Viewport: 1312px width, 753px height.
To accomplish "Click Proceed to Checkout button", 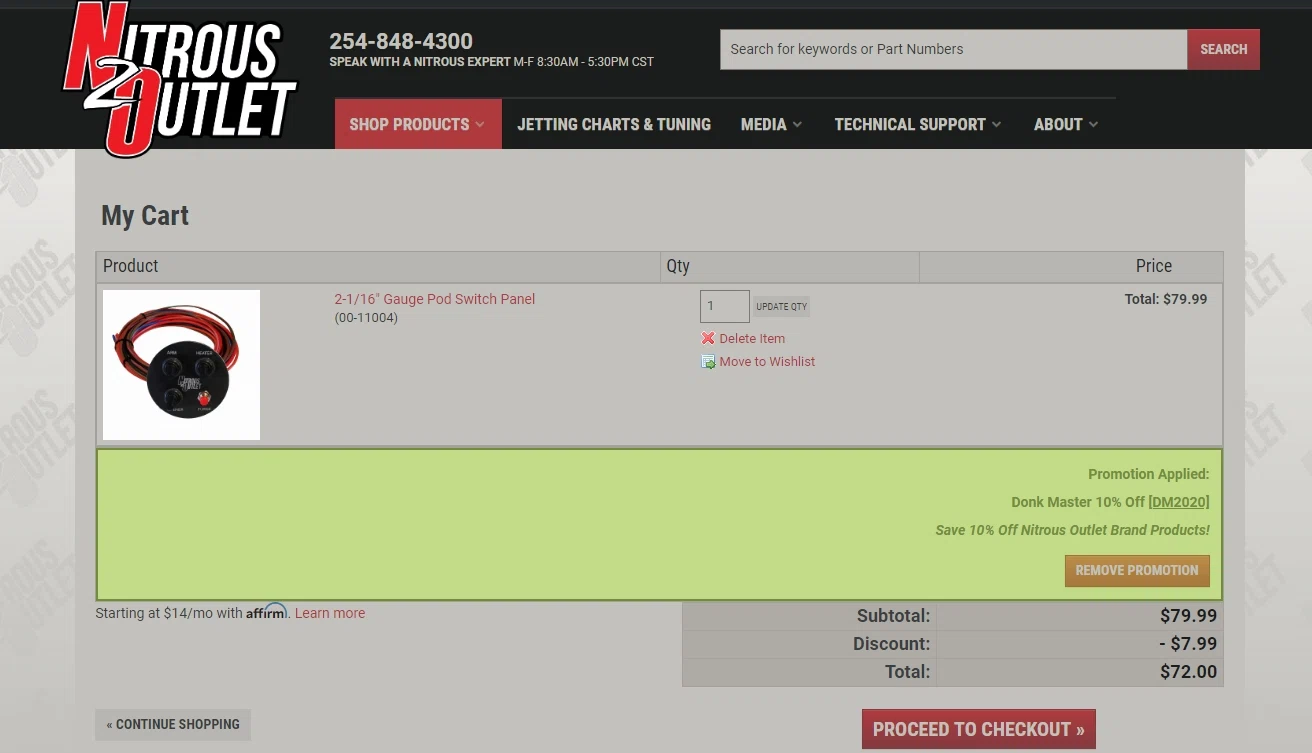I will [x=979, y=729].
